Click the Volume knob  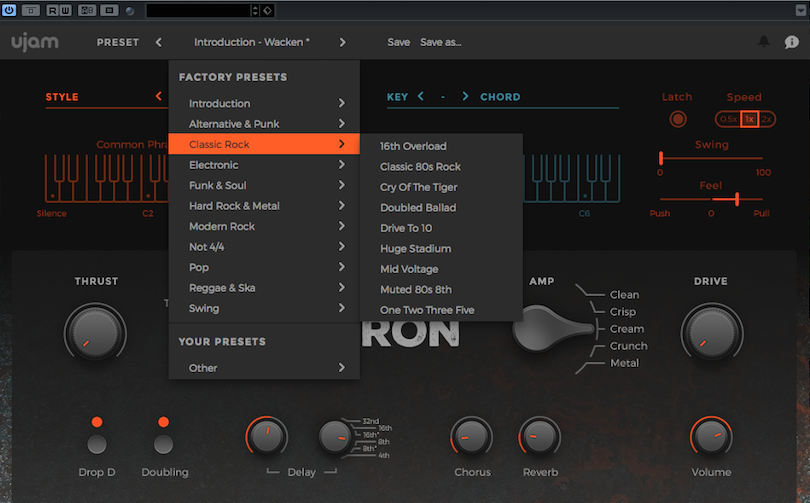point(711,437)
